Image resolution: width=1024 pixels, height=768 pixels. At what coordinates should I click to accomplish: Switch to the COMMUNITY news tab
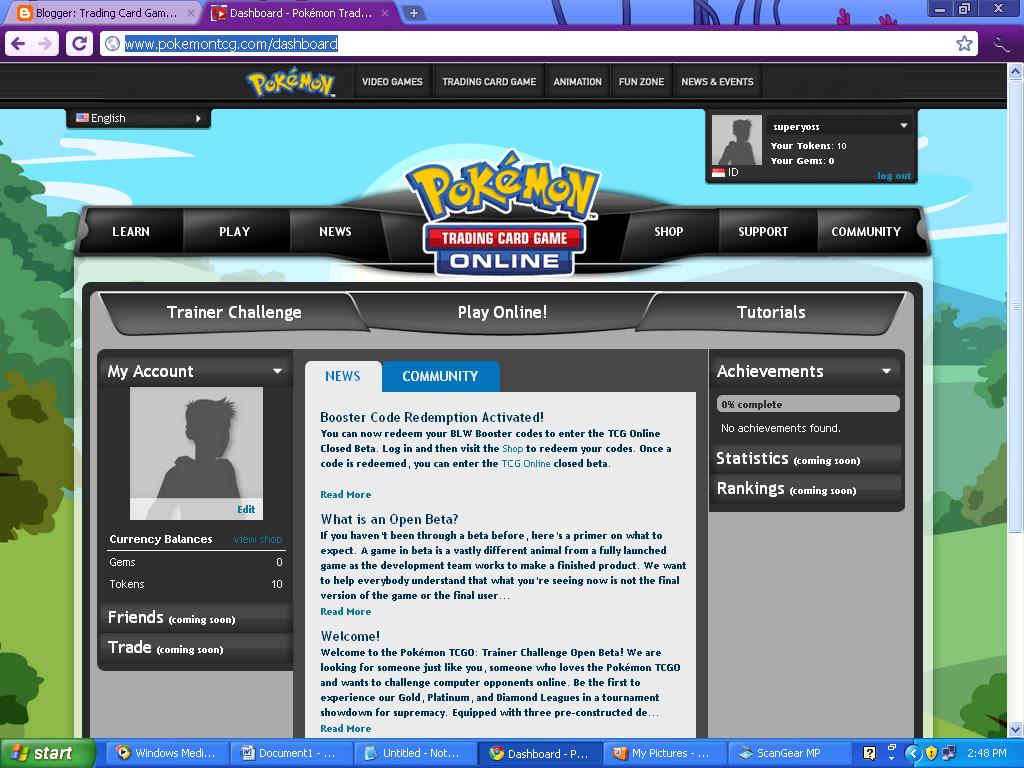[440, 376]
